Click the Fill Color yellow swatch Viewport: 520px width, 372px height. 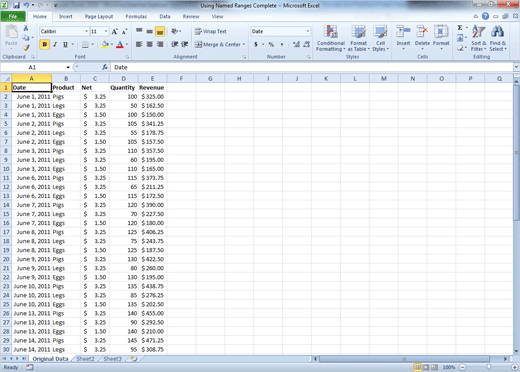click(105, 44)
